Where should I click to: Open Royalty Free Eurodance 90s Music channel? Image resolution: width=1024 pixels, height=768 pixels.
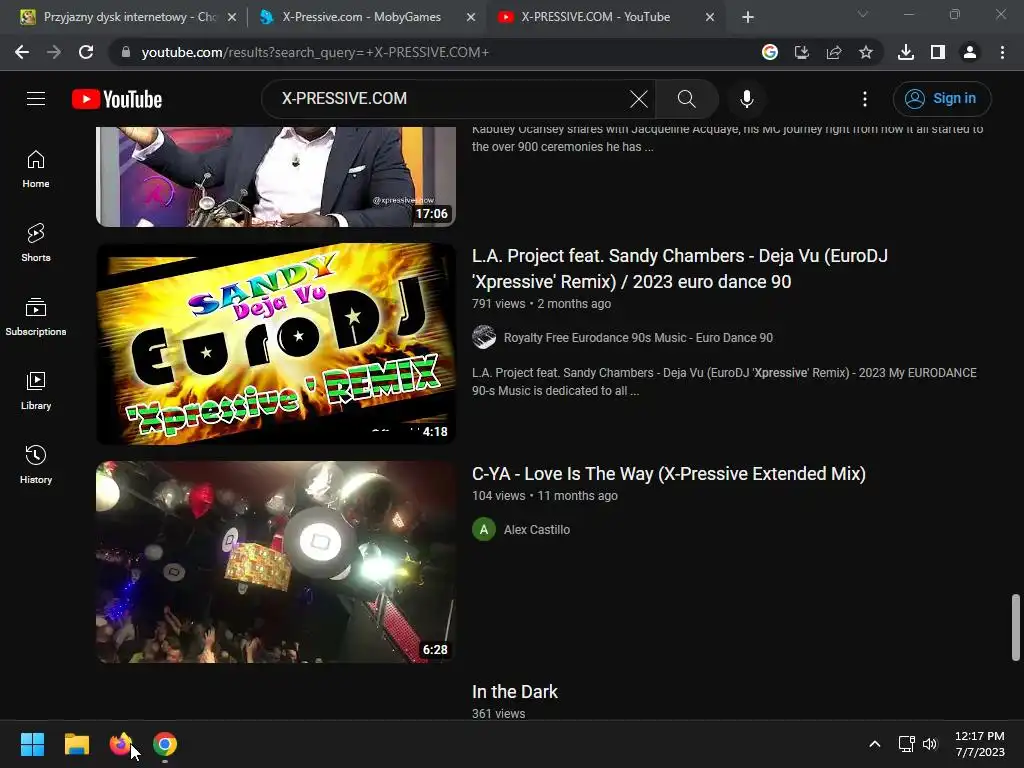pyautogui.click(x=638, y=338)
